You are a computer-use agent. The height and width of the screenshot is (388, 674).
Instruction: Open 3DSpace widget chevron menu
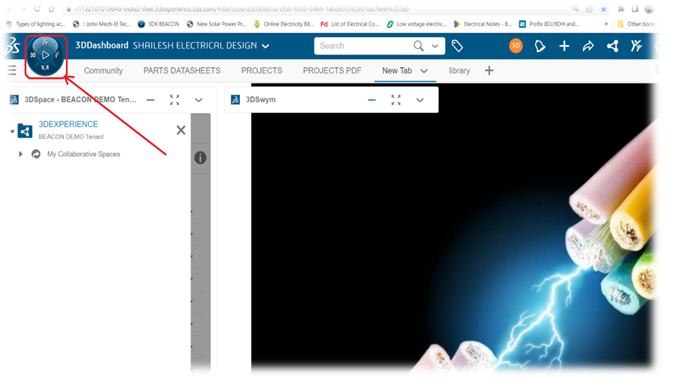(x=199, y=100)
